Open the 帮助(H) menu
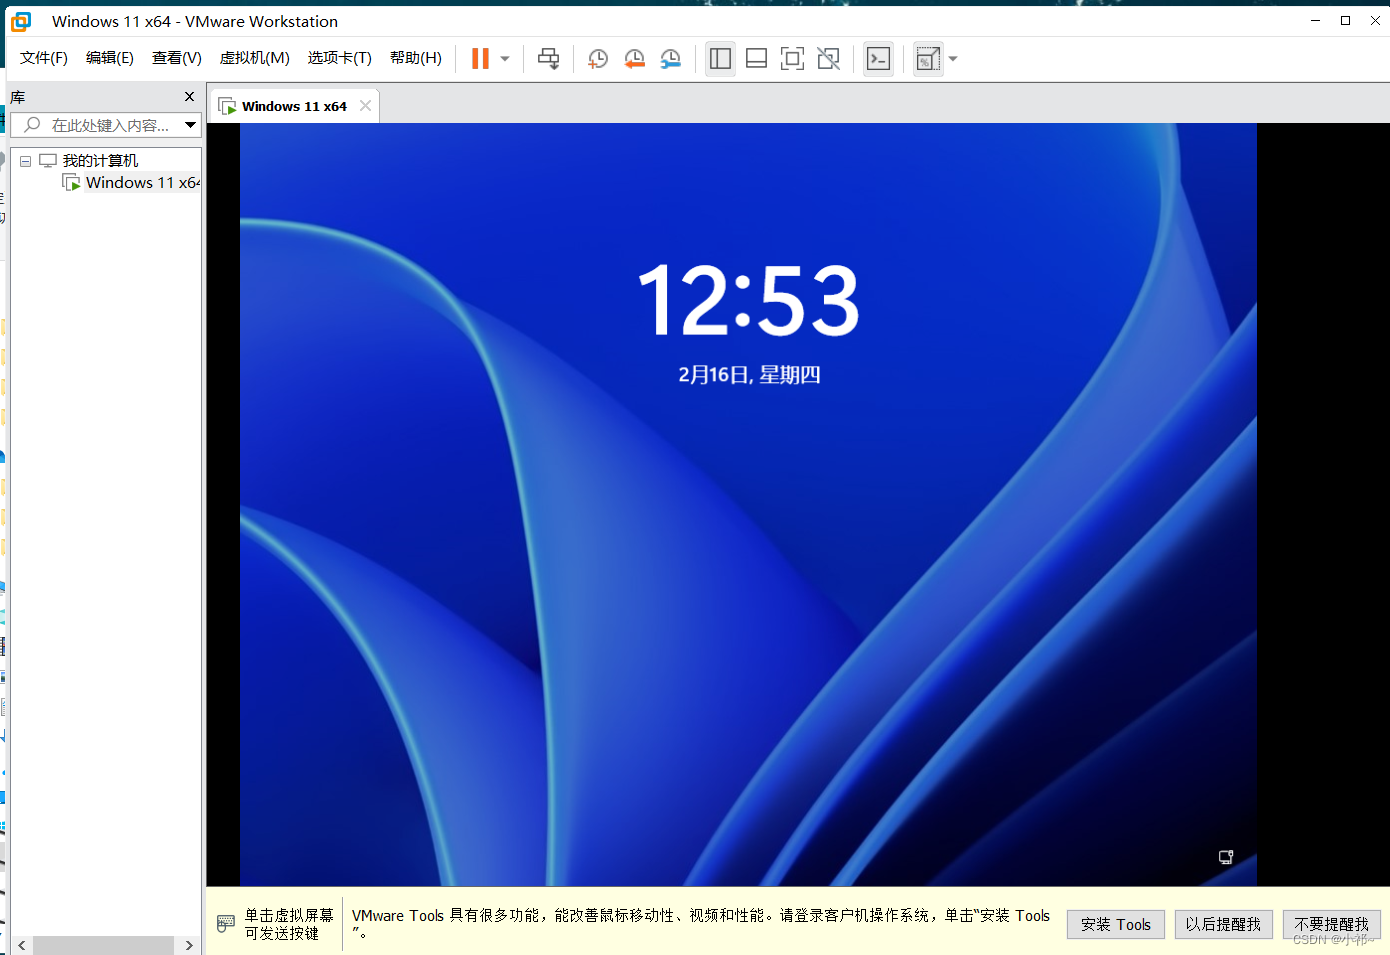The image size is (1390, 955). click(416, 58)
